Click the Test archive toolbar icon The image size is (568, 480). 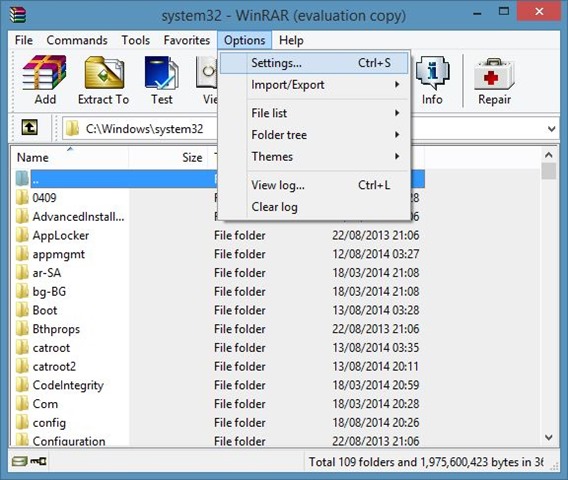pos(162,72)
